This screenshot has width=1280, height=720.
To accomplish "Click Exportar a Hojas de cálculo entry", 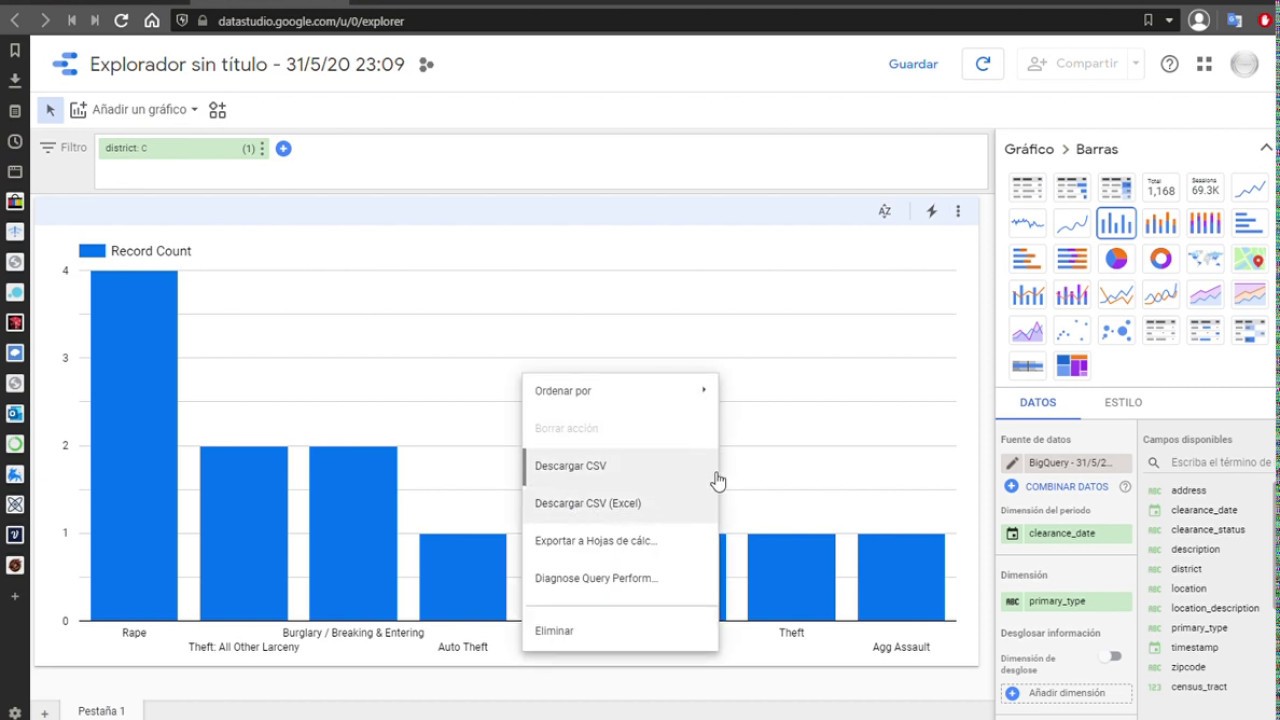I will pyautogui.click(x=620, y=541).
